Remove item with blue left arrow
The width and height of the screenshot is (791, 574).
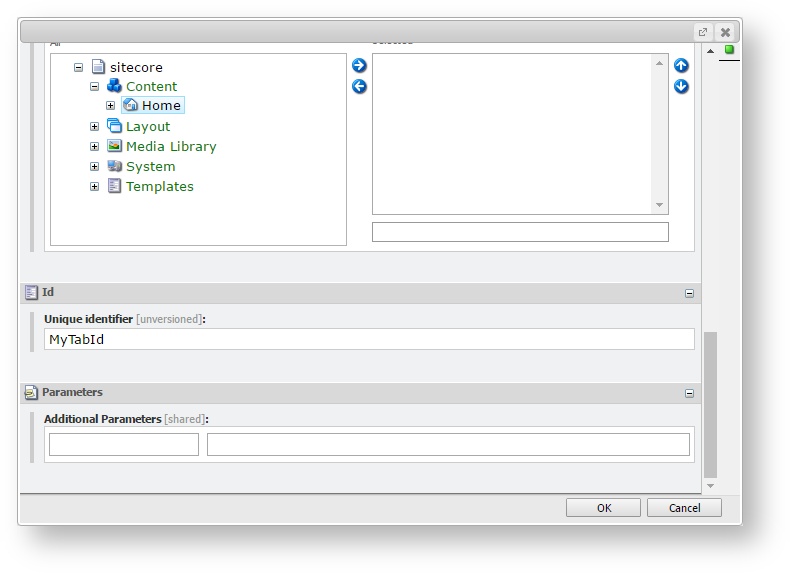(x=359, y=86)
